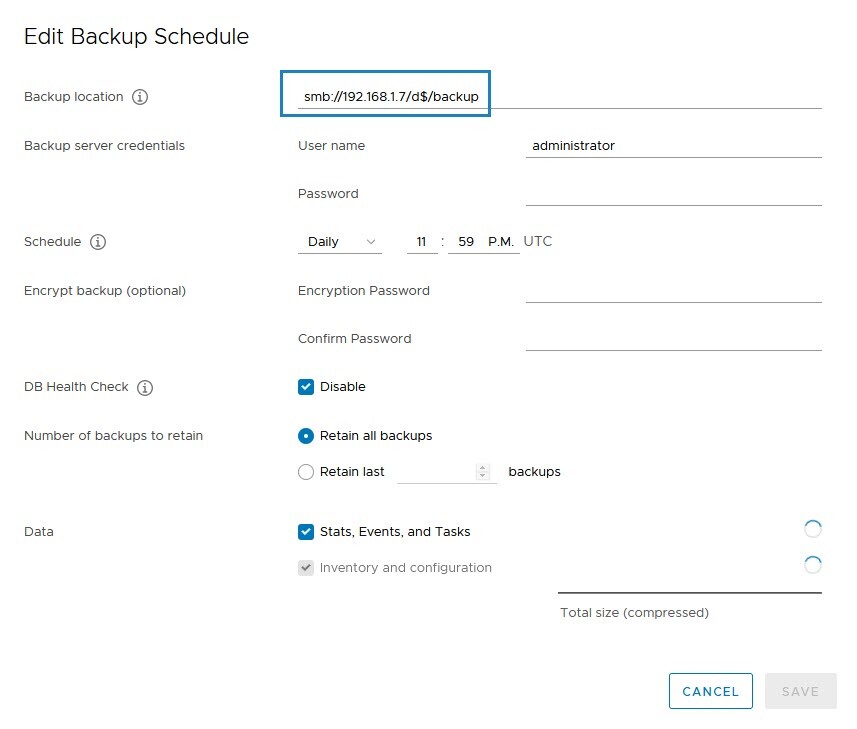
Task: Cancel editing the backup schedule
Action: (711, 691)
